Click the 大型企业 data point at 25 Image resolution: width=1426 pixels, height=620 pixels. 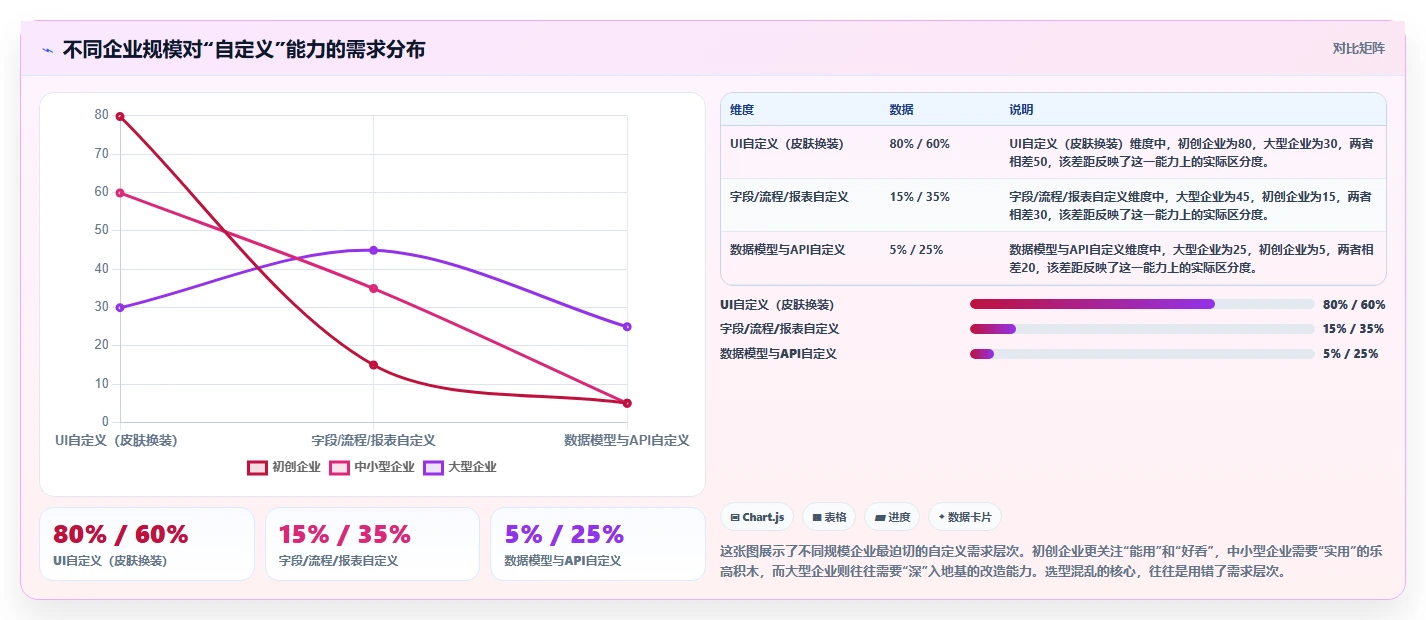627,327
